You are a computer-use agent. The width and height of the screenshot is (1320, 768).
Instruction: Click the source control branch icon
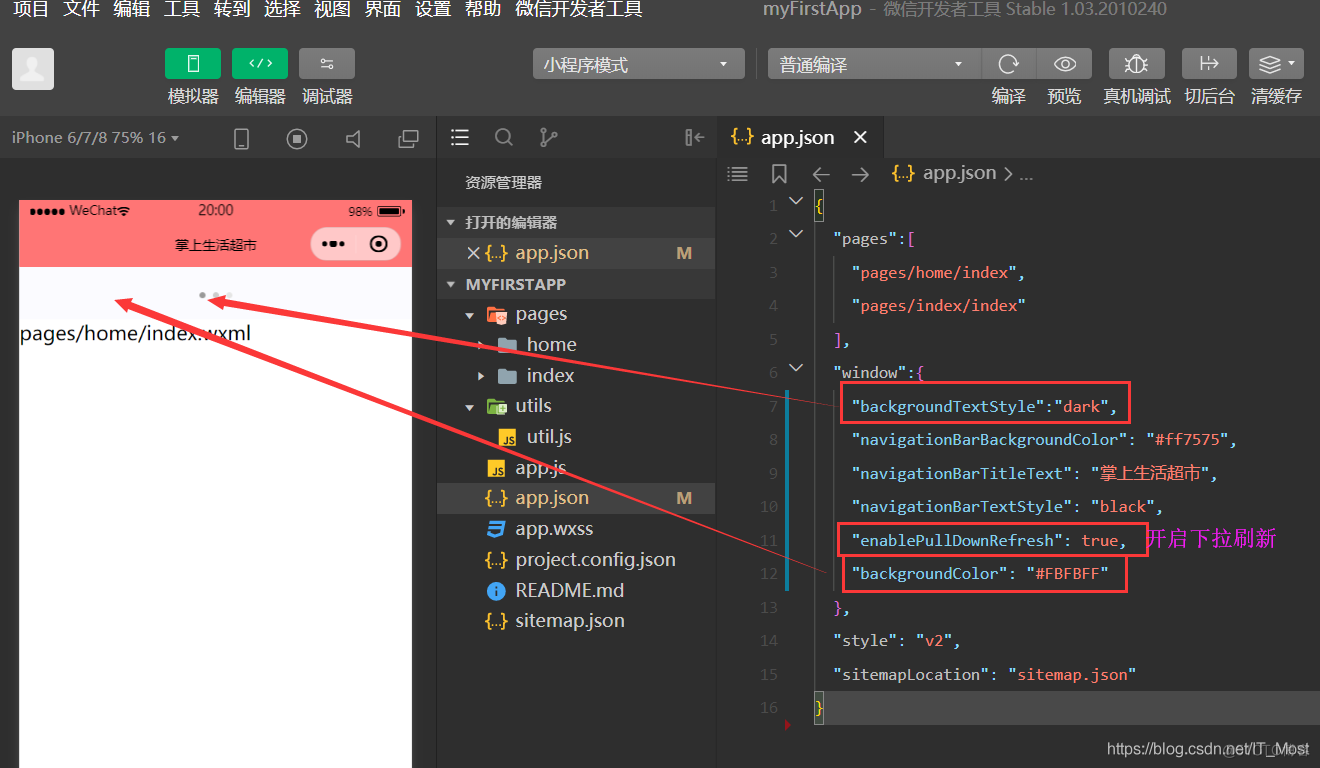548,137
